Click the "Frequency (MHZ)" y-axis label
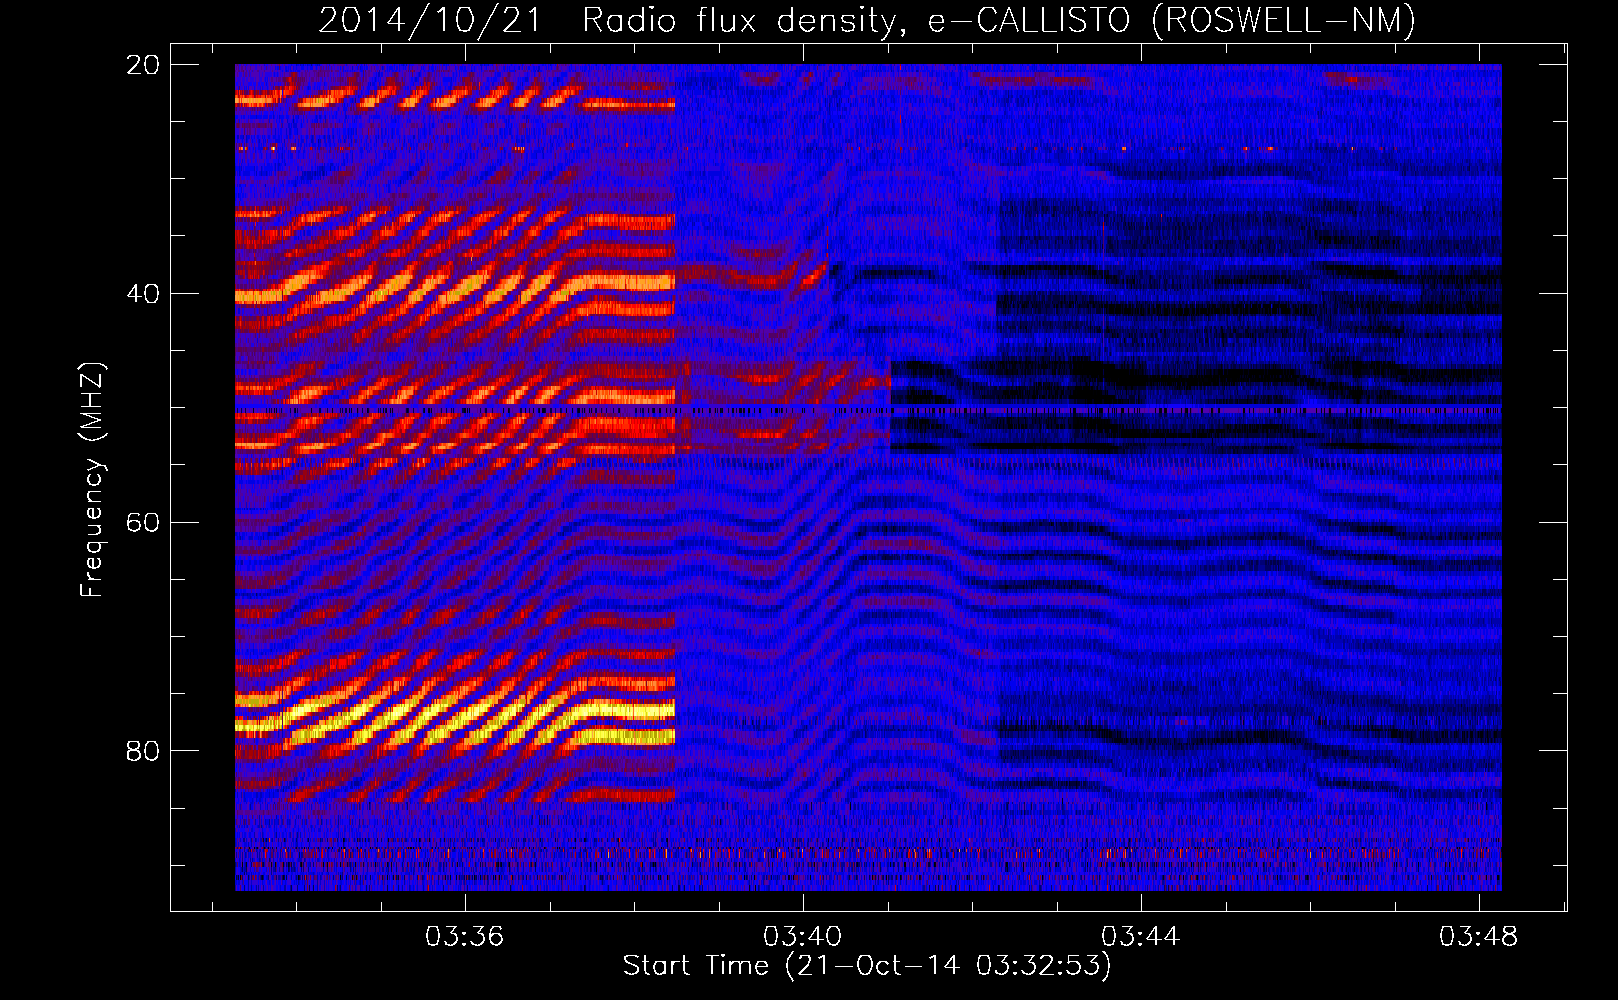This screenshot has height=1000, width=1618. 92,480
